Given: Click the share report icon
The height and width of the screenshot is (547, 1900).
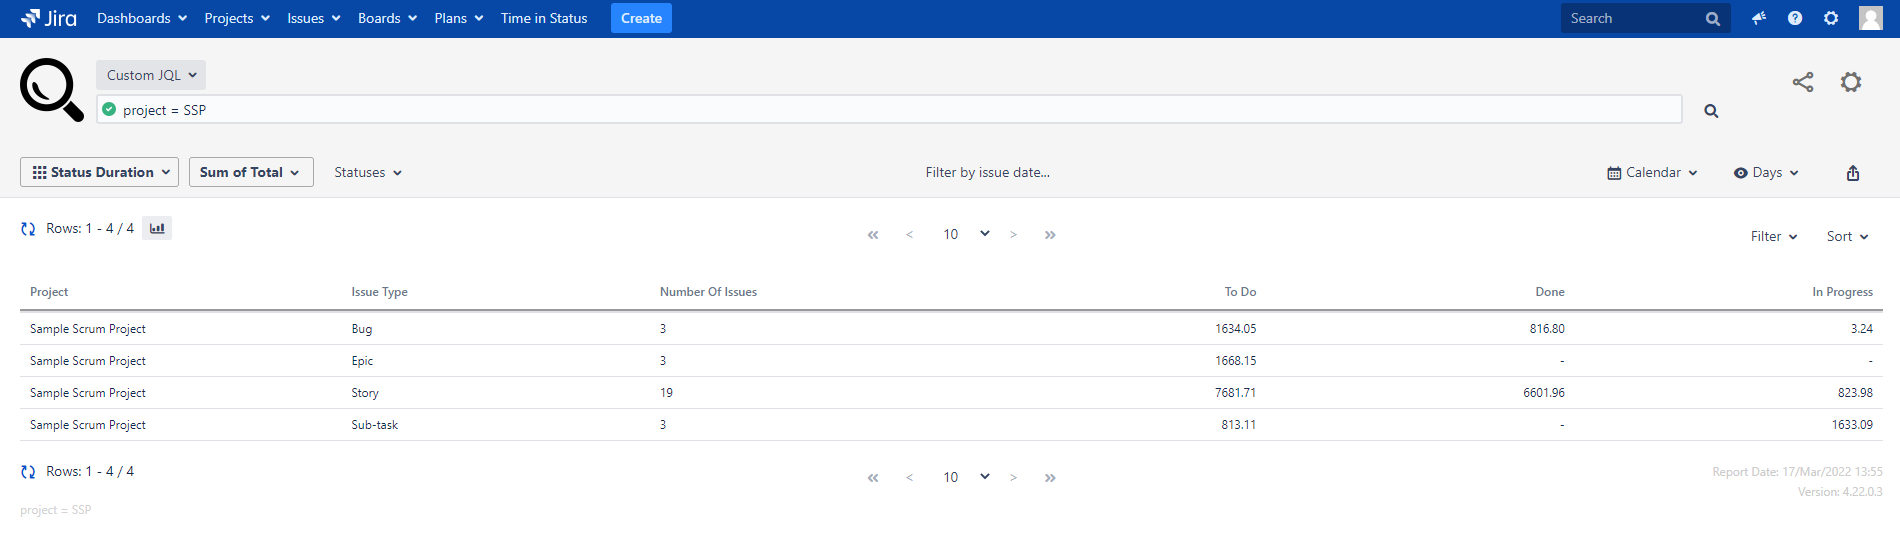Looking at the screenshot, I should [x=1802, y=82].
